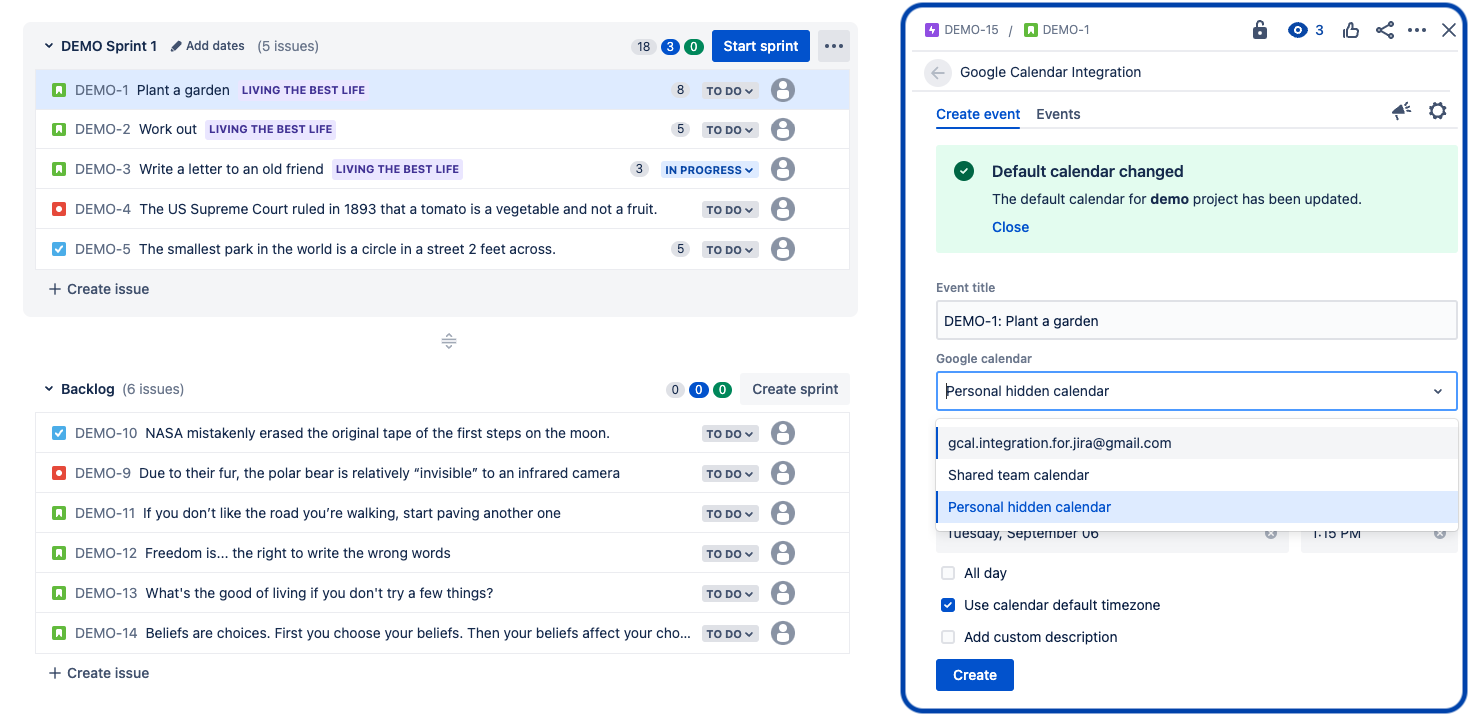Open DEMO-15 breadcrumb link
Screen dimensions: 1472x720
pos(971,30)
